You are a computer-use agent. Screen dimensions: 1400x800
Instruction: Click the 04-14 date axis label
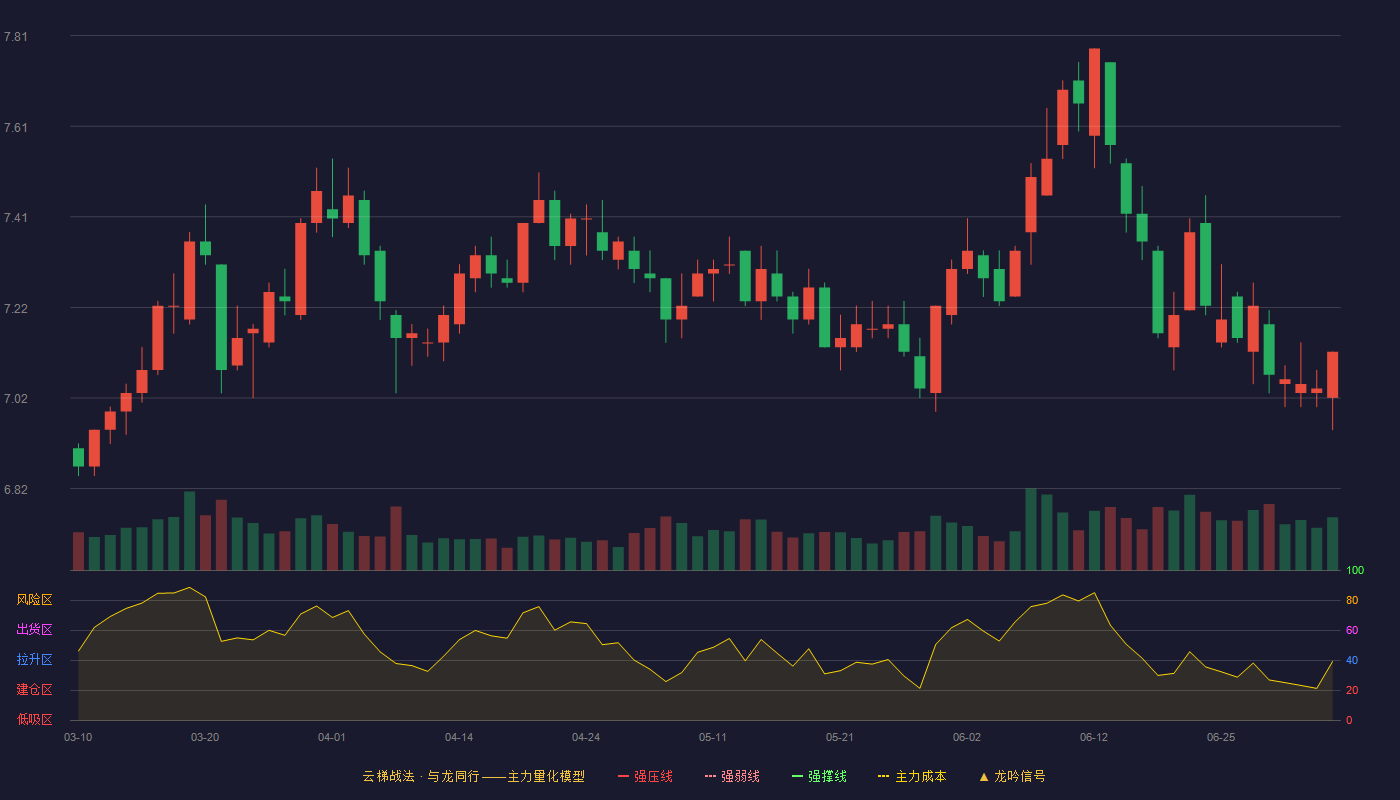click(459, 737)
